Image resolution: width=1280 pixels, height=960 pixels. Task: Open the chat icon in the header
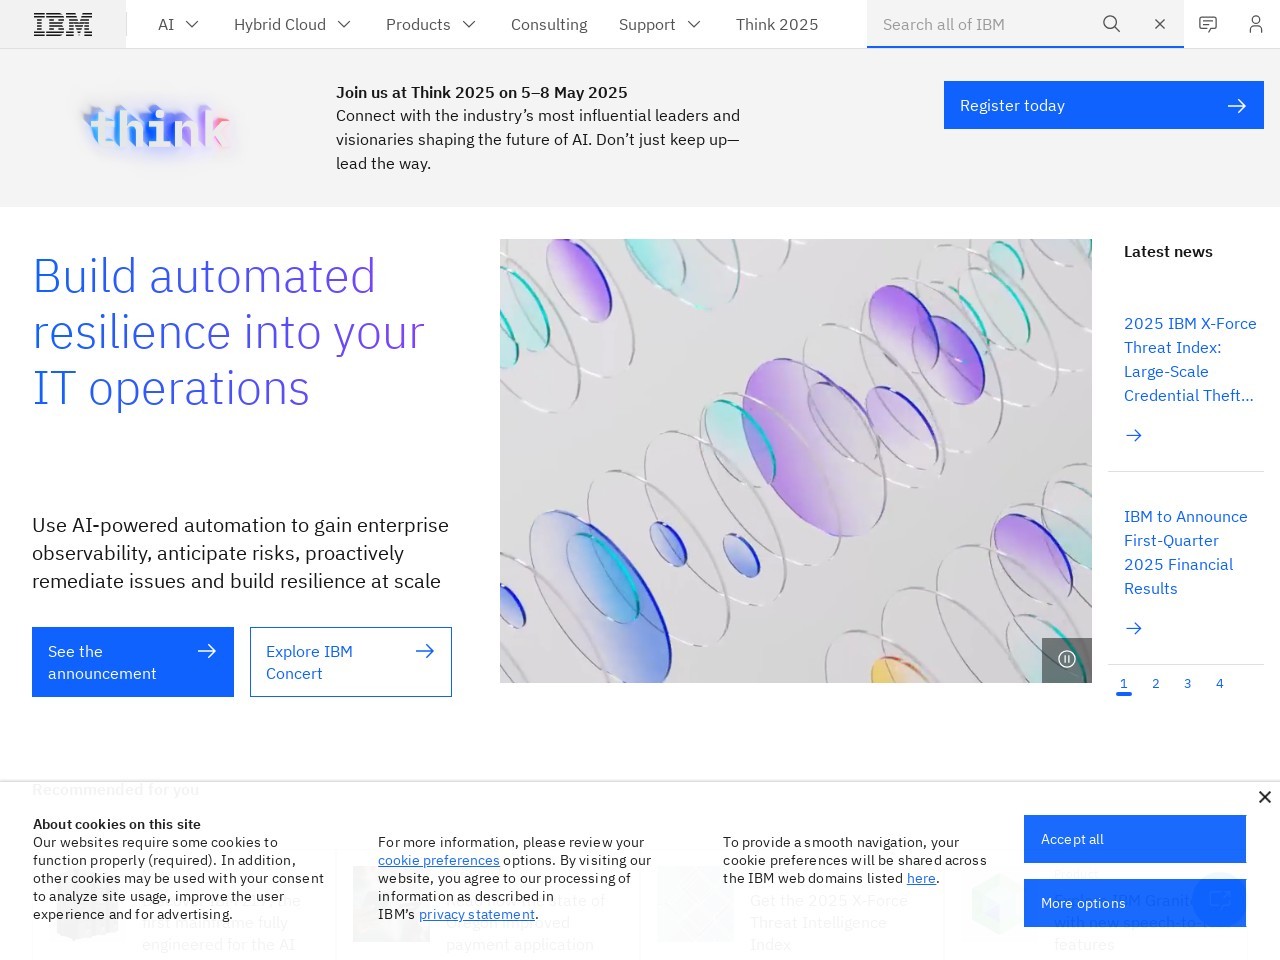pyautogui.click(x=1208, y=24)
